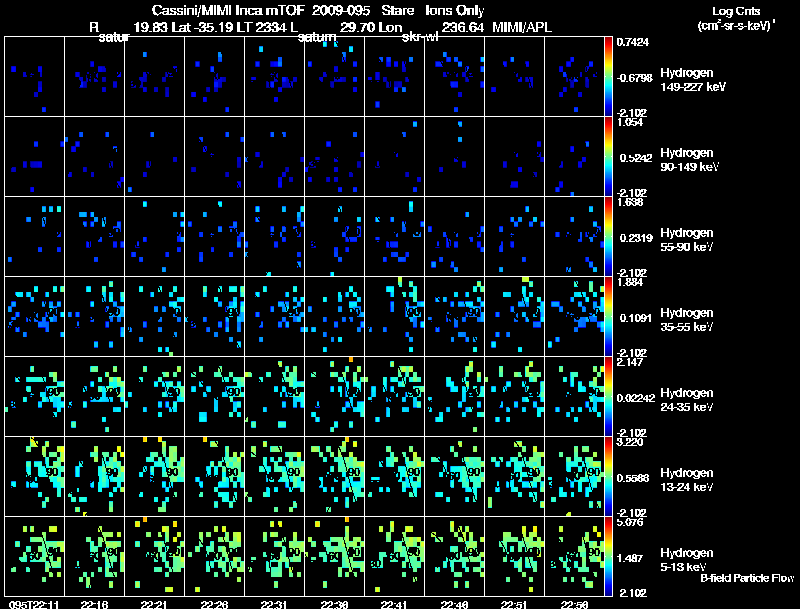
Task: Click the 22:56 time label
Action: [574, 604]
